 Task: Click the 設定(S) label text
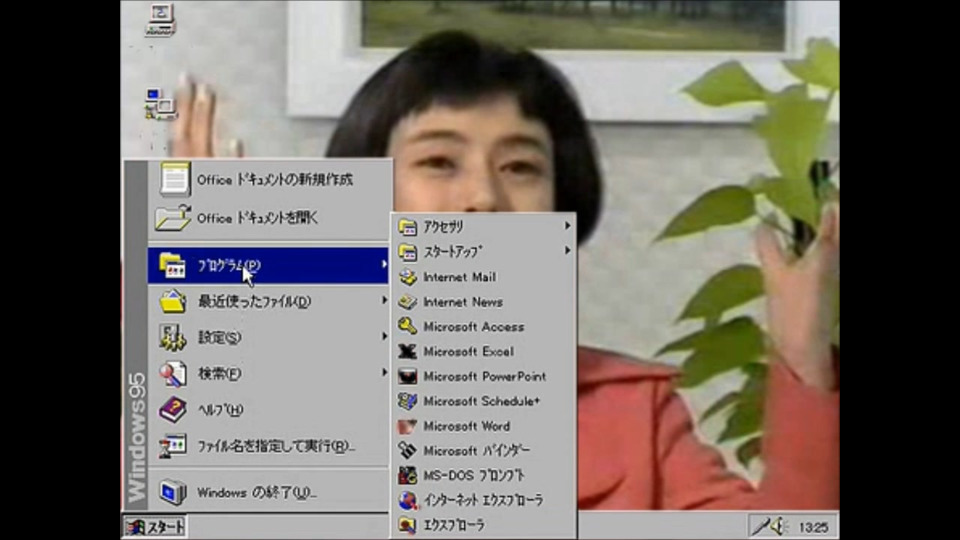[x=219, y=337]
